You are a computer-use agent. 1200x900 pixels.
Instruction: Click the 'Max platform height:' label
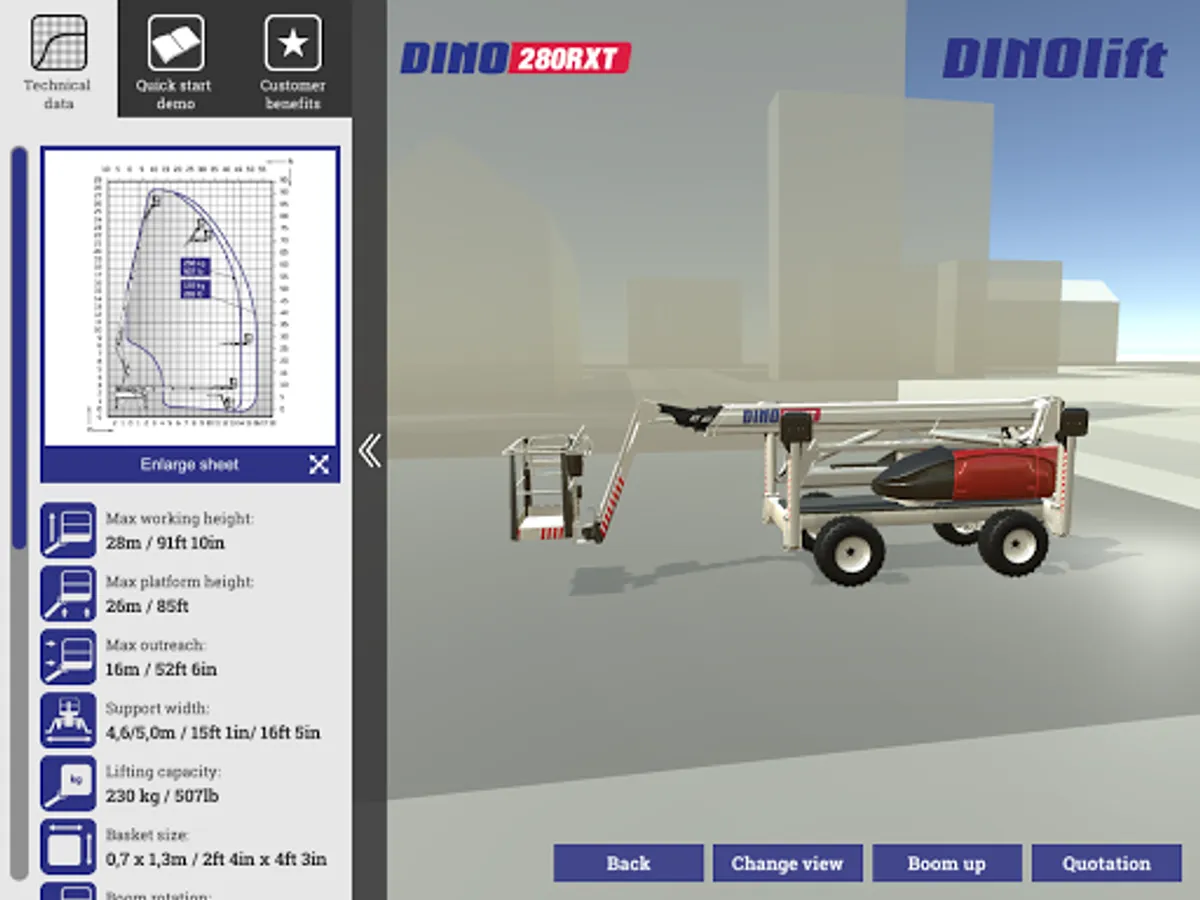tap(180, 582)
